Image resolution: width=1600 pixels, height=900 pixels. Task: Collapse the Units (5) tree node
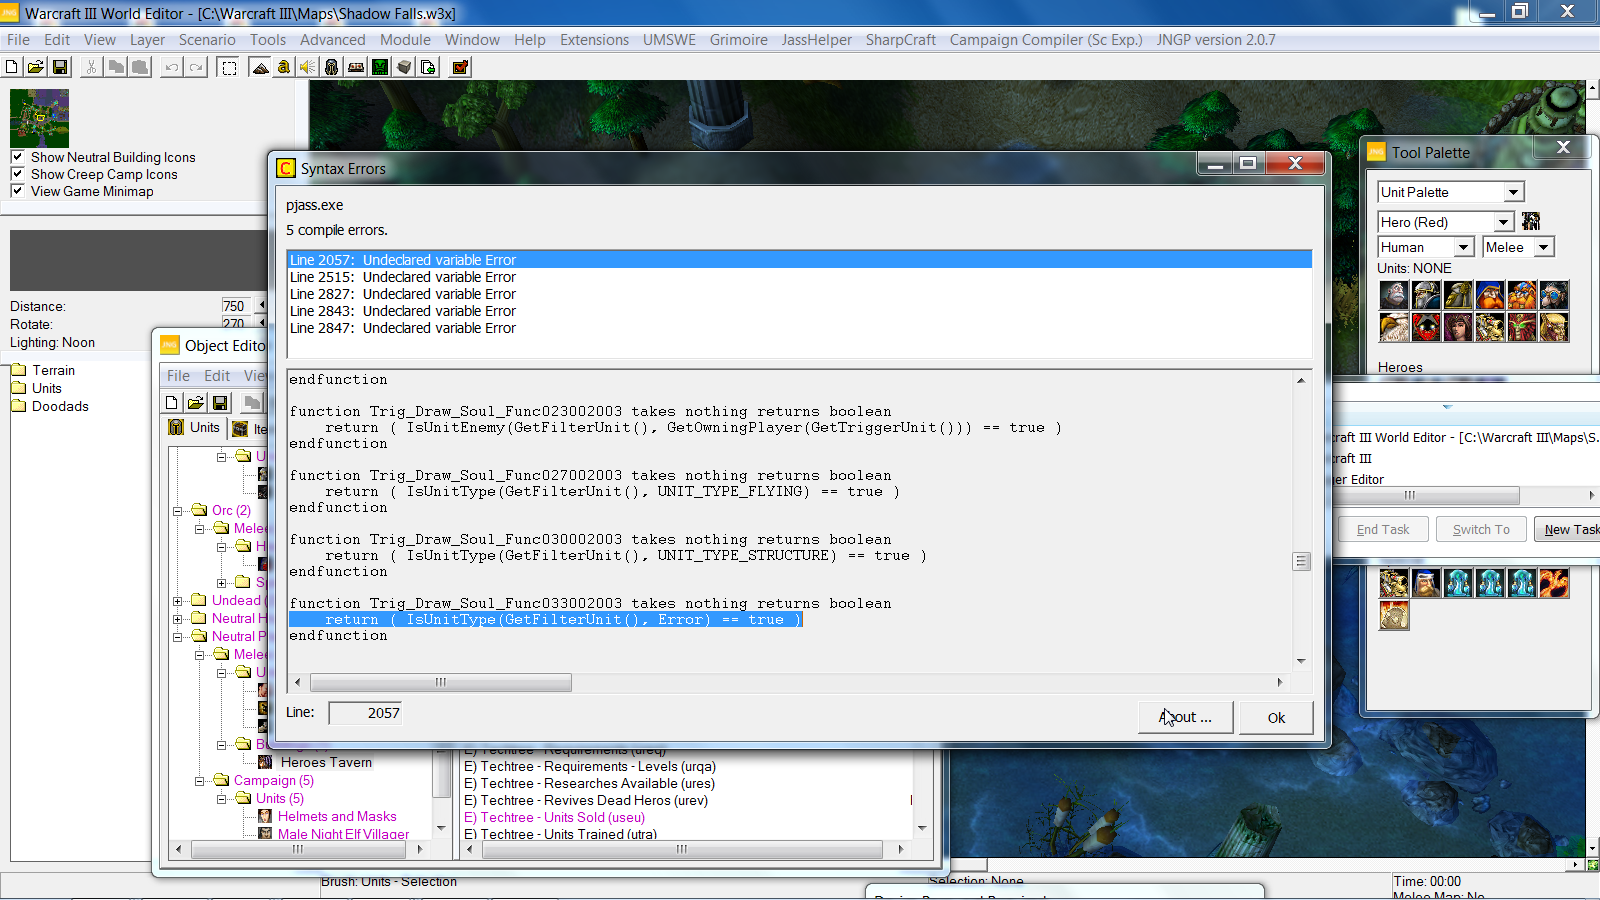[x=222, y=799]
